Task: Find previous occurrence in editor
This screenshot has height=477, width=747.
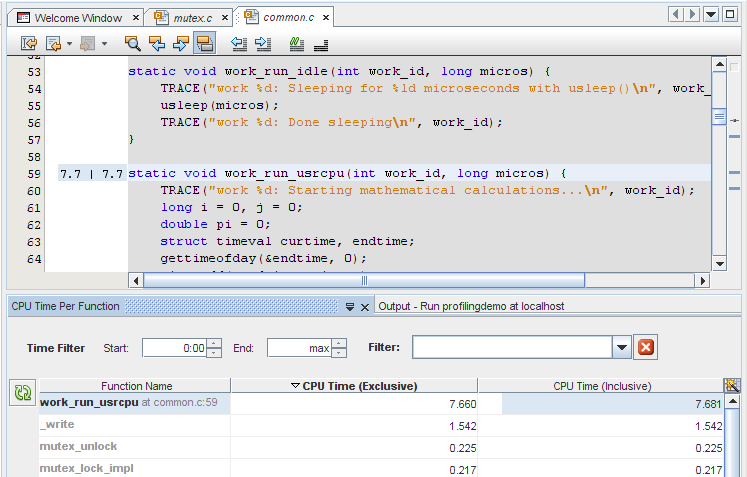Action: [x=156, y=43]
